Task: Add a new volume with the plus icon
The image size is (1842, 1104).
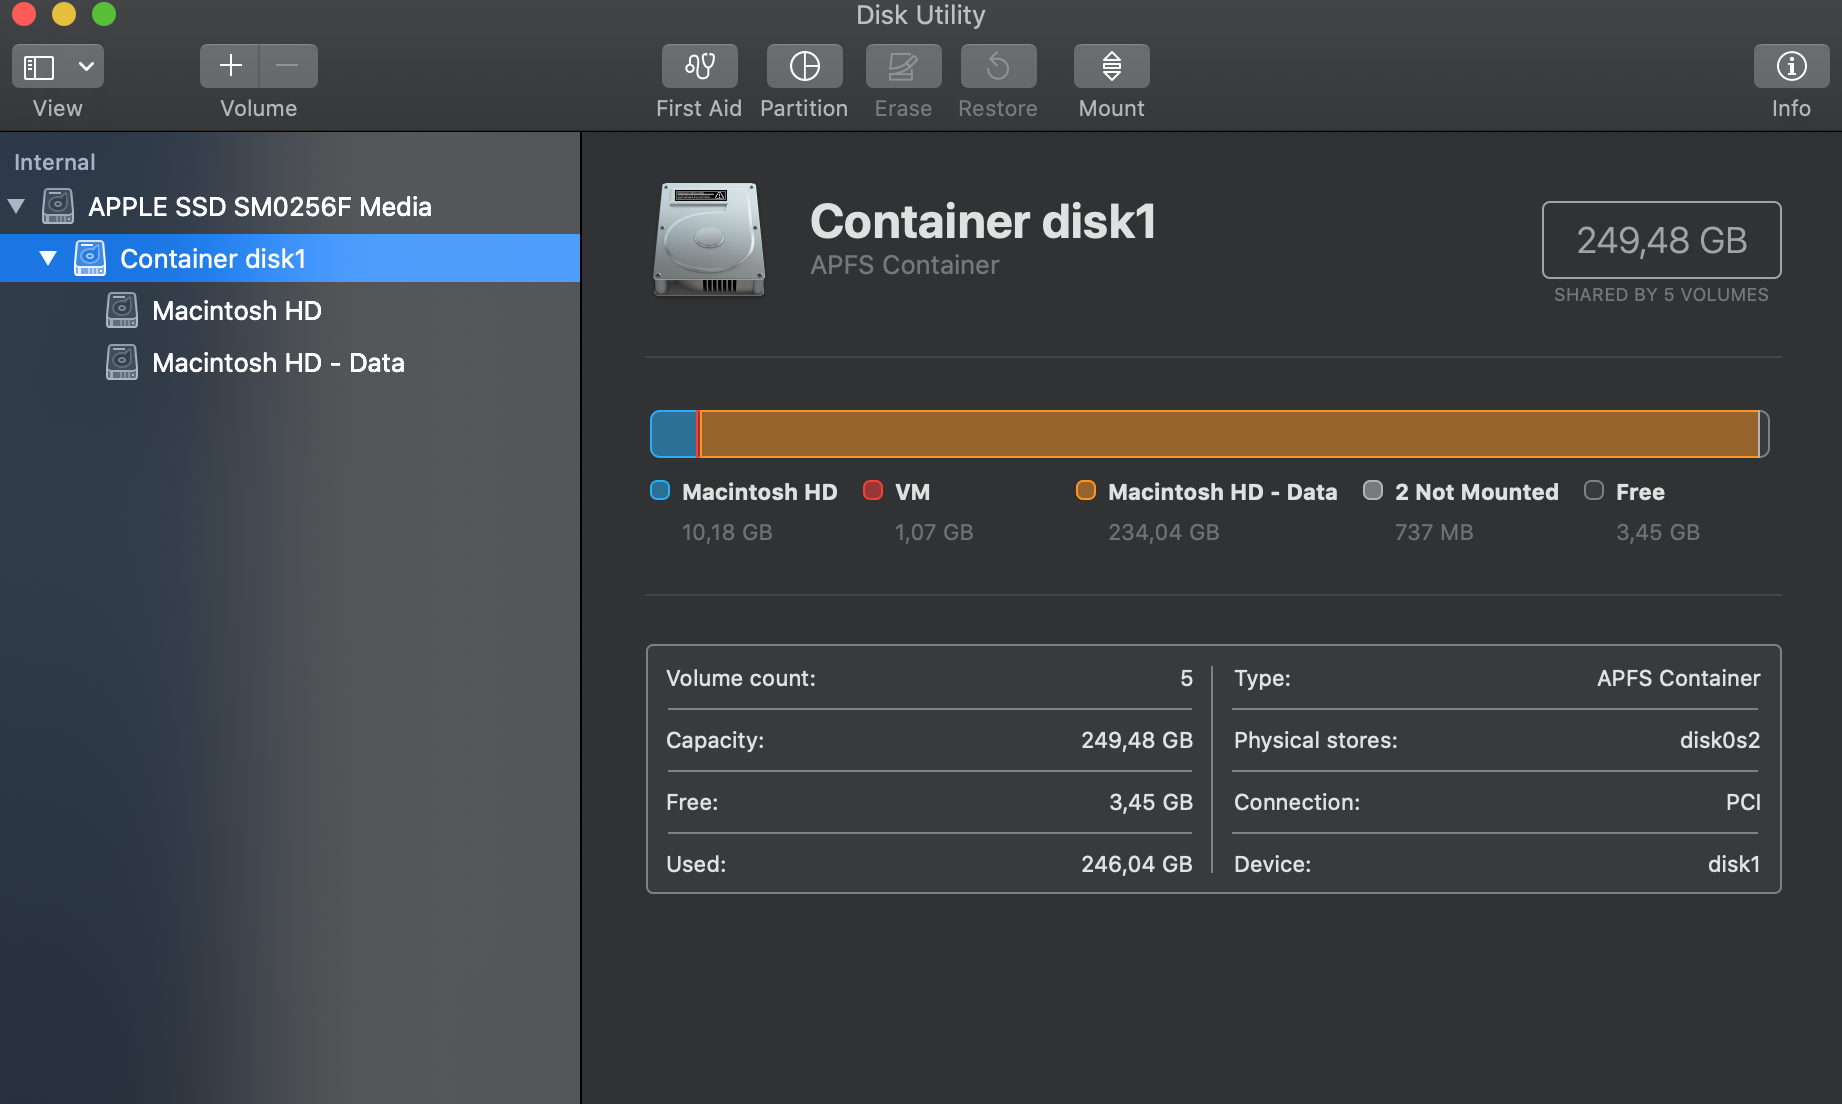Action: click(x=229, y=65)
